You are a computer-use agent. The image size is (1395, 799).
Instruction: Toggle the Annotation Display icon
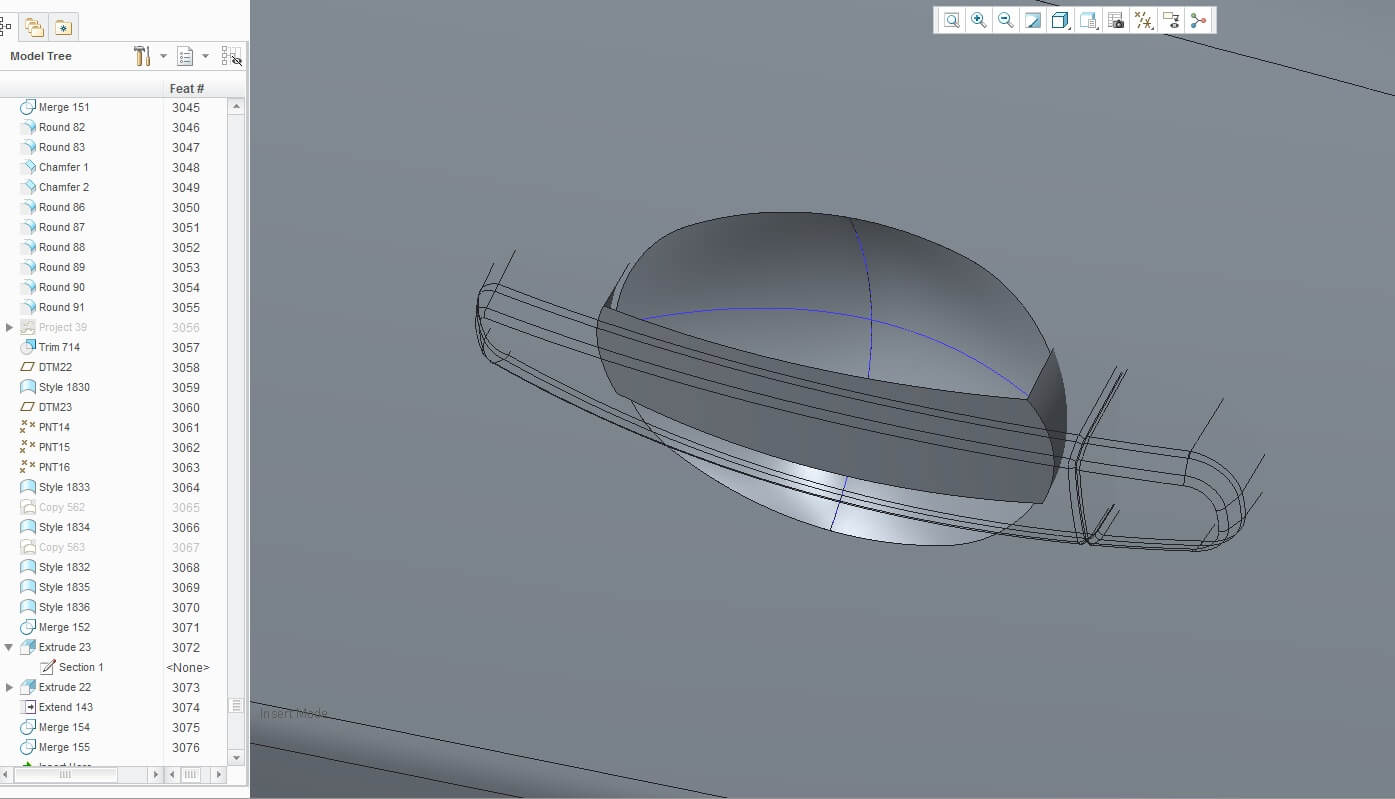[1171, 20]
